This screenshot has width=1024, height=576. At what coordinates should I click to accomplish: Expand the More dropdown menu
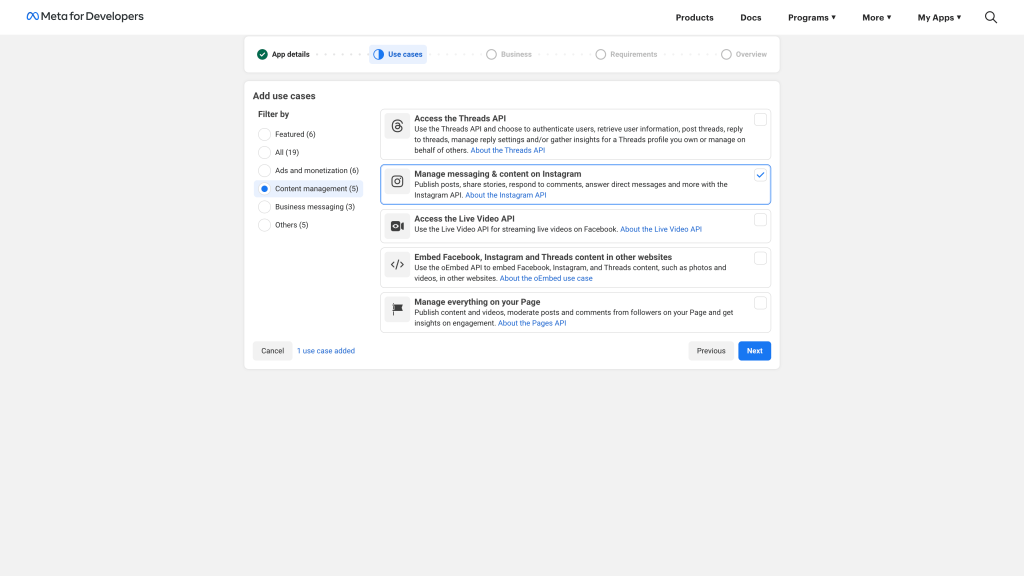[876, 18]
